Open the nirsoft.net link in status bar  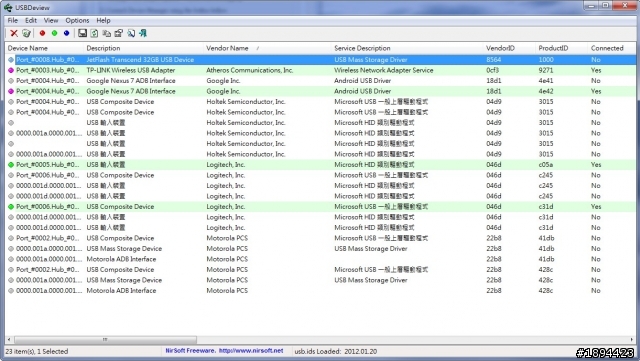[x=251, y=351]
